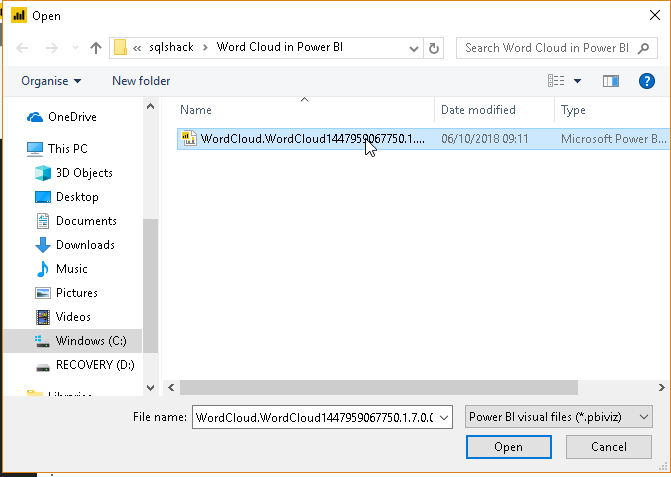Open the Organise menu

[x=51, y=81]
